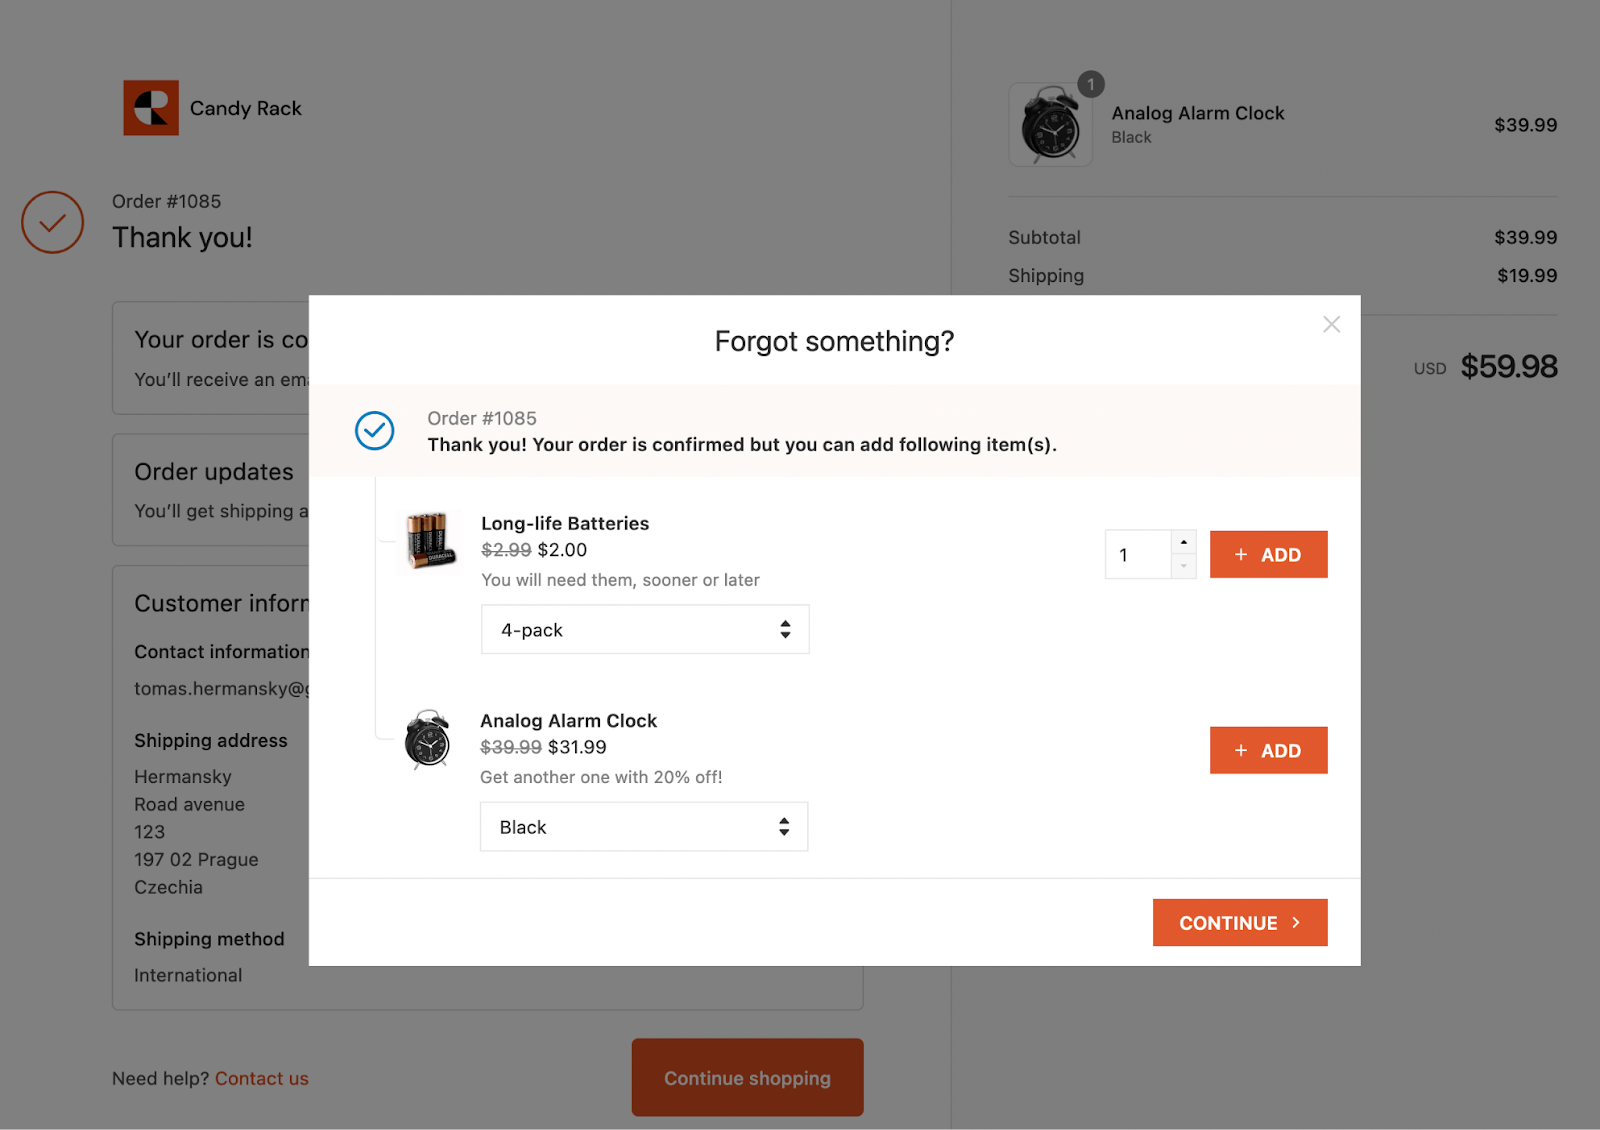
Task: Increase the batteries quantity with up arrow
Action: 1184,542
